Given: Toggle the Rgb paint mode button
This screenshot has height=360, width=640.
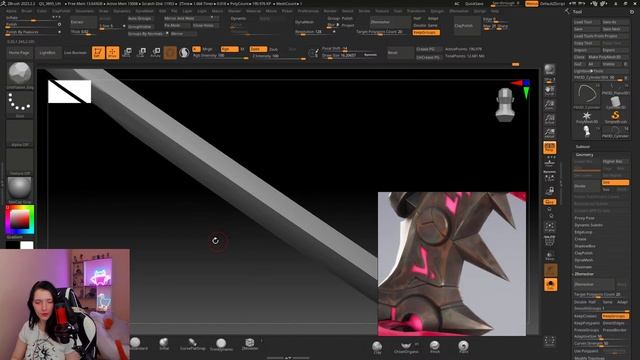Looking at the screenshot, I should click(x=229, y=49).
